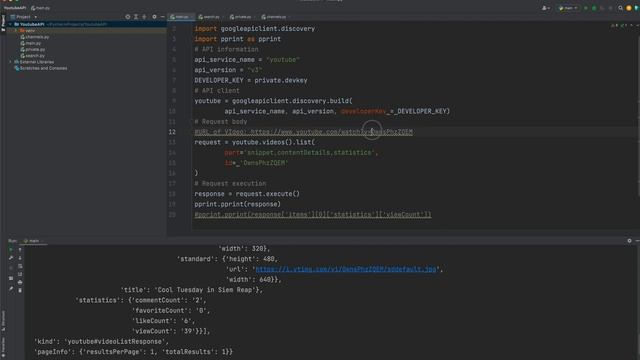Image resolution: width=640 pixels, height=360 pixels.
Task: Open main.py in the project tree
Action: pos(31,43)
